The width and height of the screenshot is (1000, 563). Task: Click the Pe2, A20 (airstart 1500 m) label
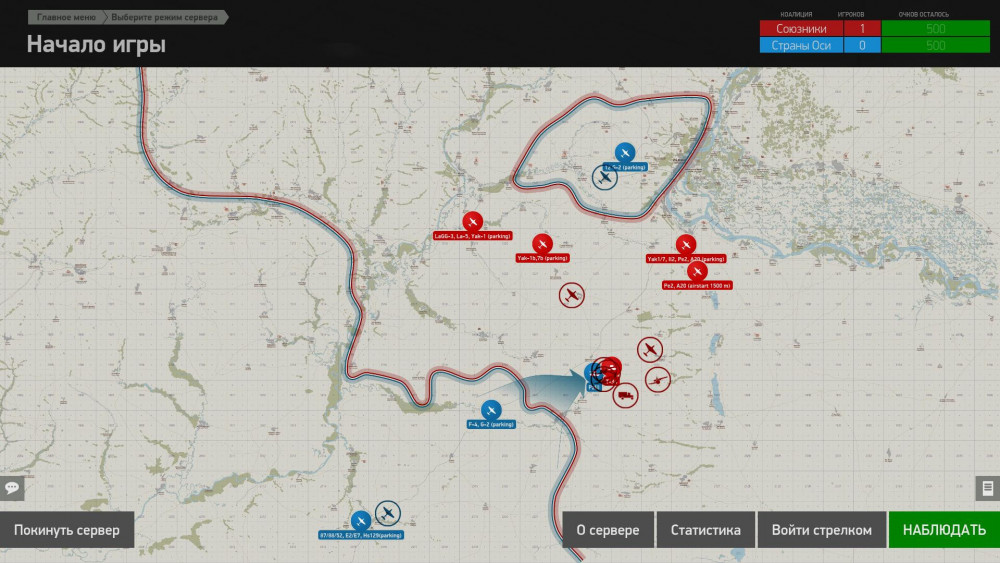(697, 286)
